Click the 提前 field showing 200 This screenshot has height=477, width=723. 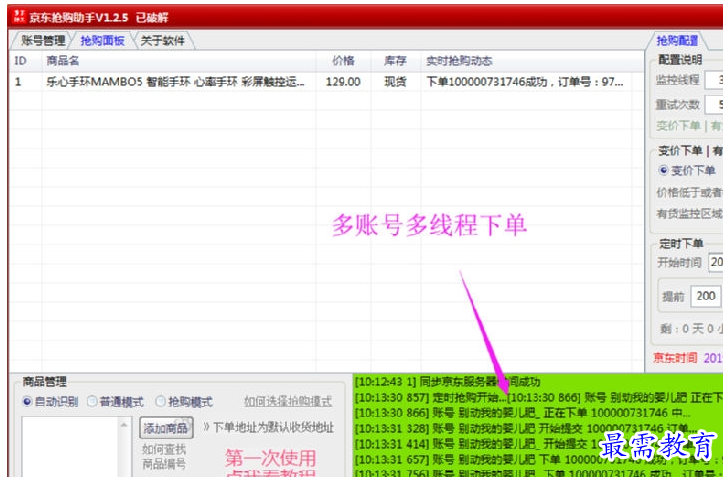coord(705,296)
